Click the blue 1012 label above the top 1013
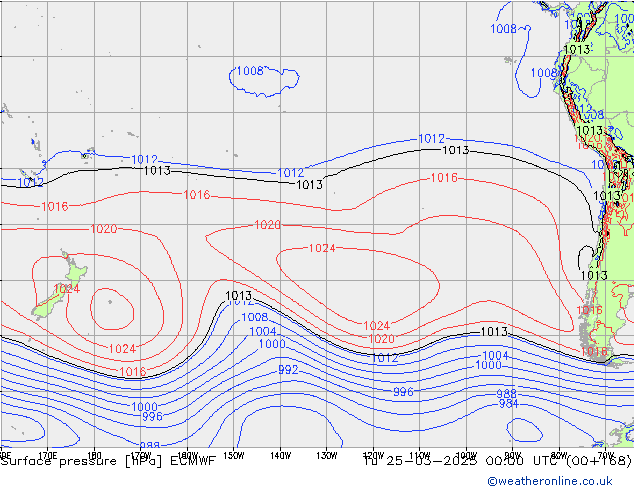 (432, 139)
